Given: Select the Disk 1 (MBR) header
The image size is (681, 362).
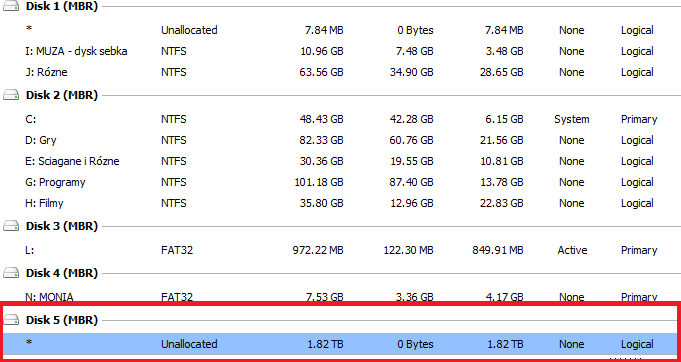Looking at the screenshot, I should click(x=62, y=7).
